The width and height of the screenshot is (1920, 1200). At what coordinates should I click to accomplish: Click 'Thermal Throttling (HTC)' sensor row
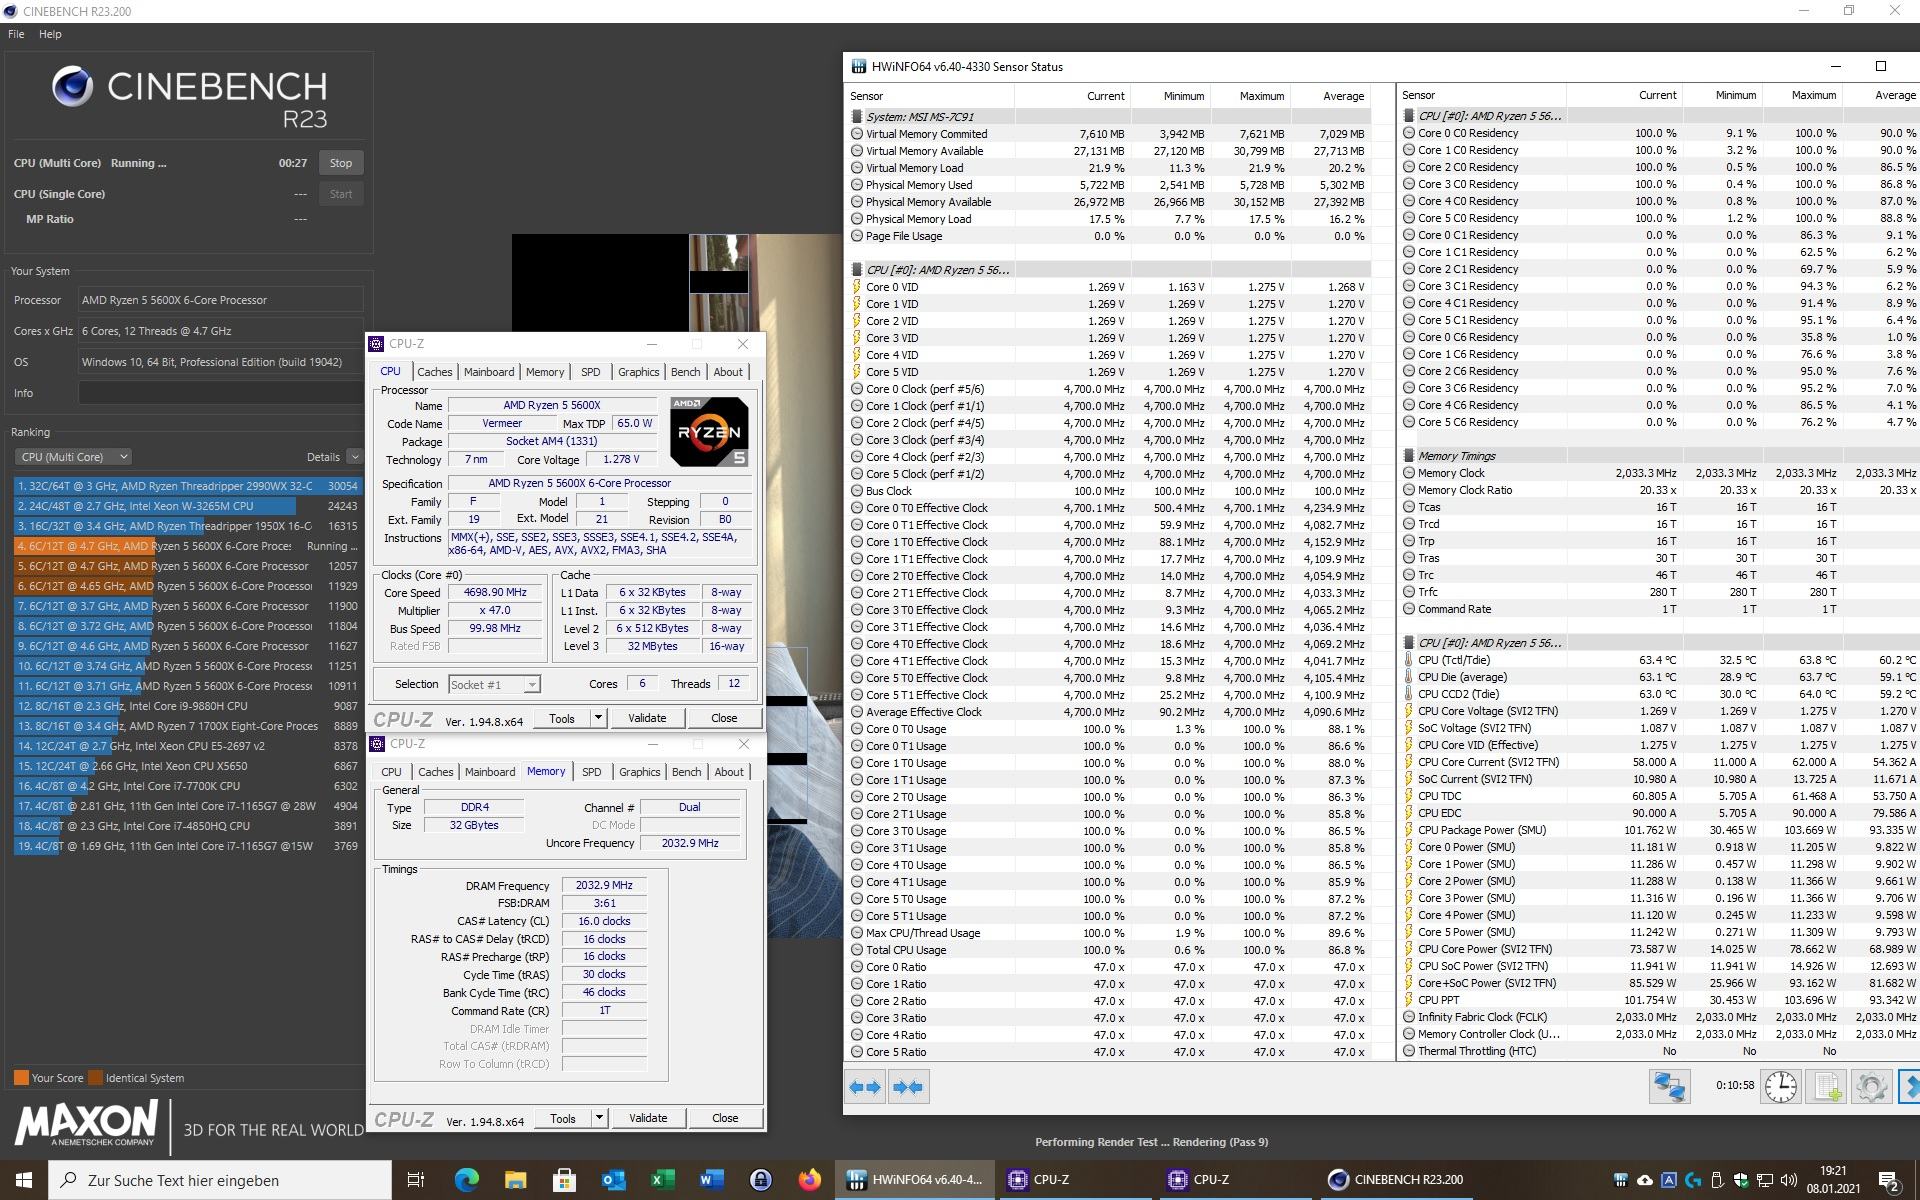pyautogui.click(x=1659, y=1051)
